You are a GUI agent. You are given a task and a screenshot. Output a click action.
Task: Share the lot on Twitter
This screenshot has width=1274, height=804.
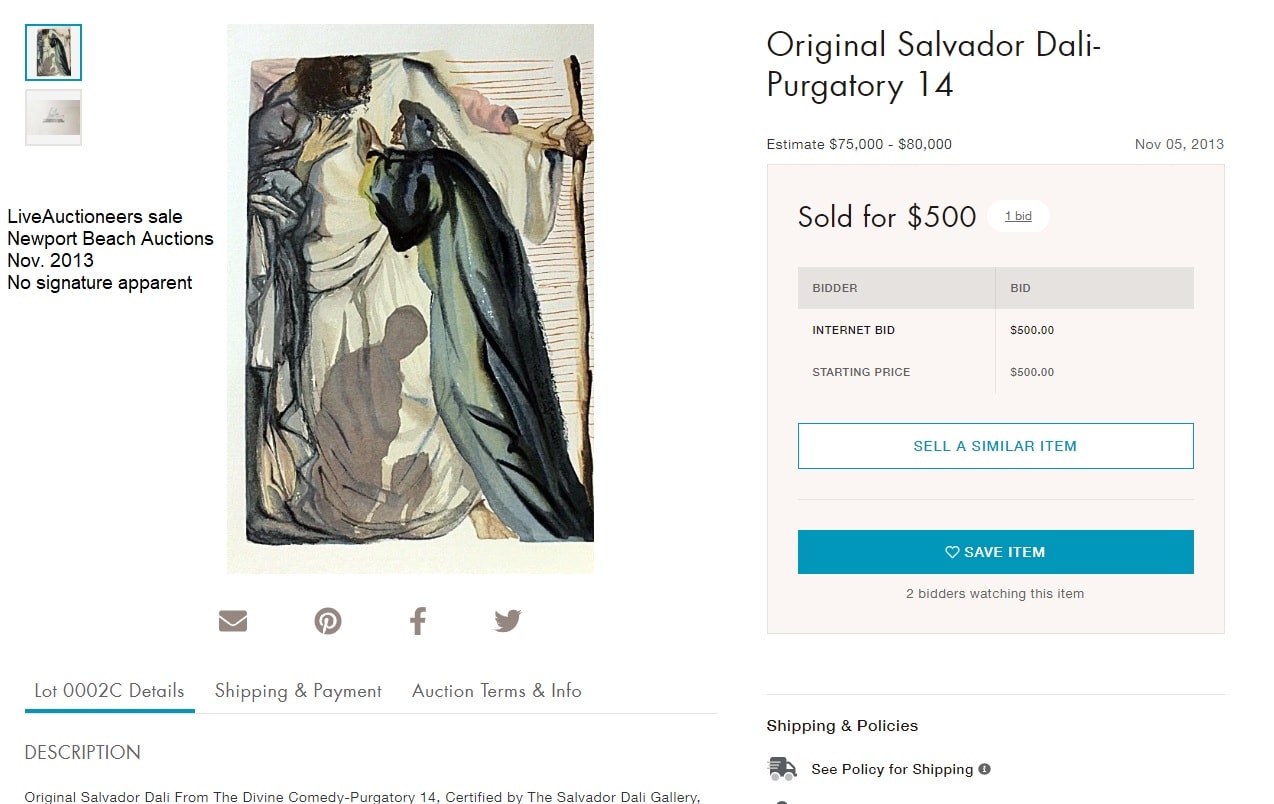507,621
